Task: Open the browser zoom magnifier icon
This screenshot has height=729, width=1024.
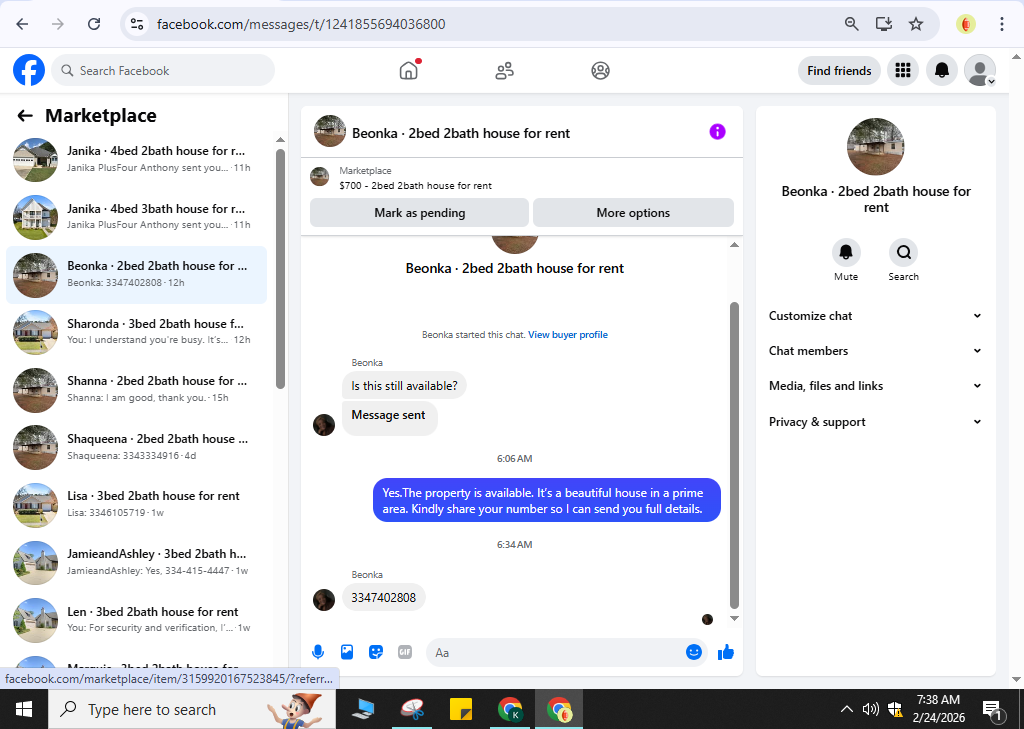Action: [x=851, y=24]
